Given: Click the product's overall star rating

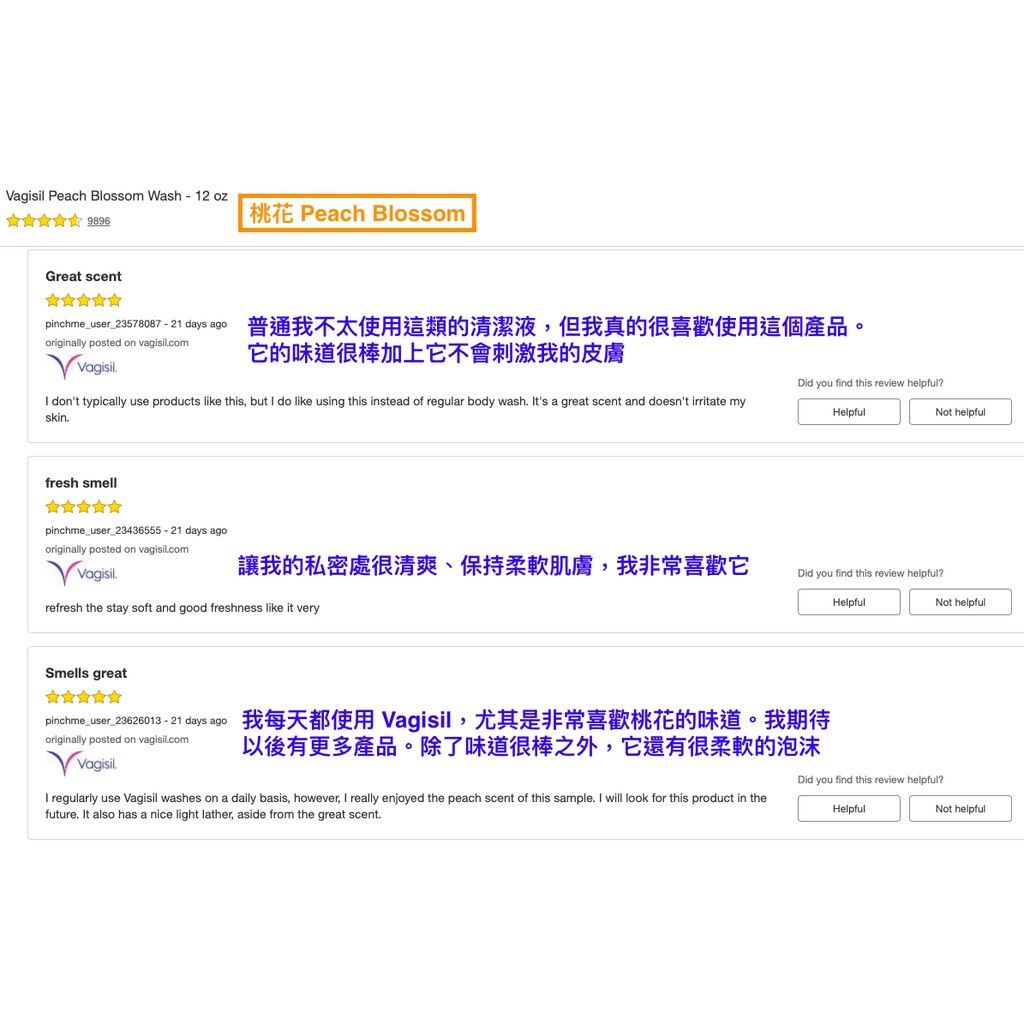Looking at the screenshot, I should click(x=44, y=221).
